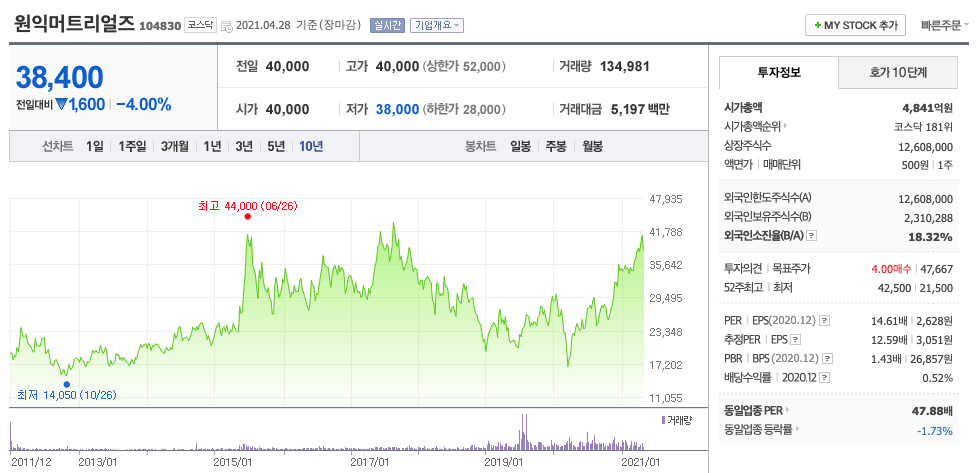Expand the 기업개요 dropdown
Viewport: 978px width, 473px height.
tap(437, 26)
